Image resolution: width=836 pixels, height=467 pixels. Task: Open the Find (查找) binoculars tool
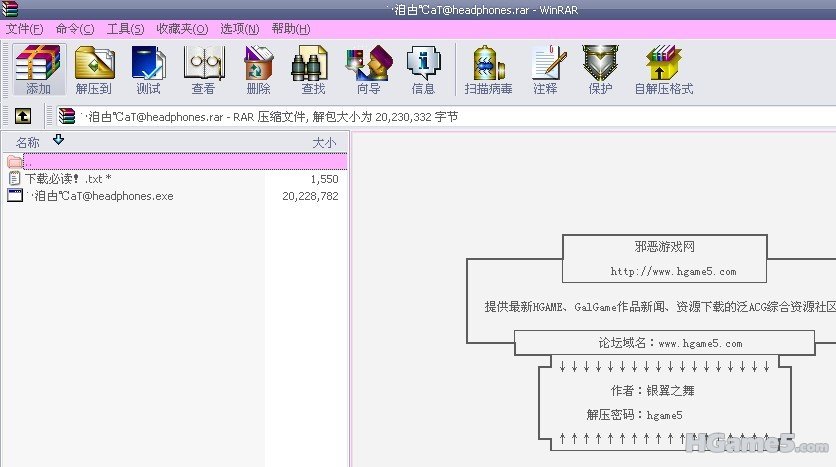click(x=313, y=70)
